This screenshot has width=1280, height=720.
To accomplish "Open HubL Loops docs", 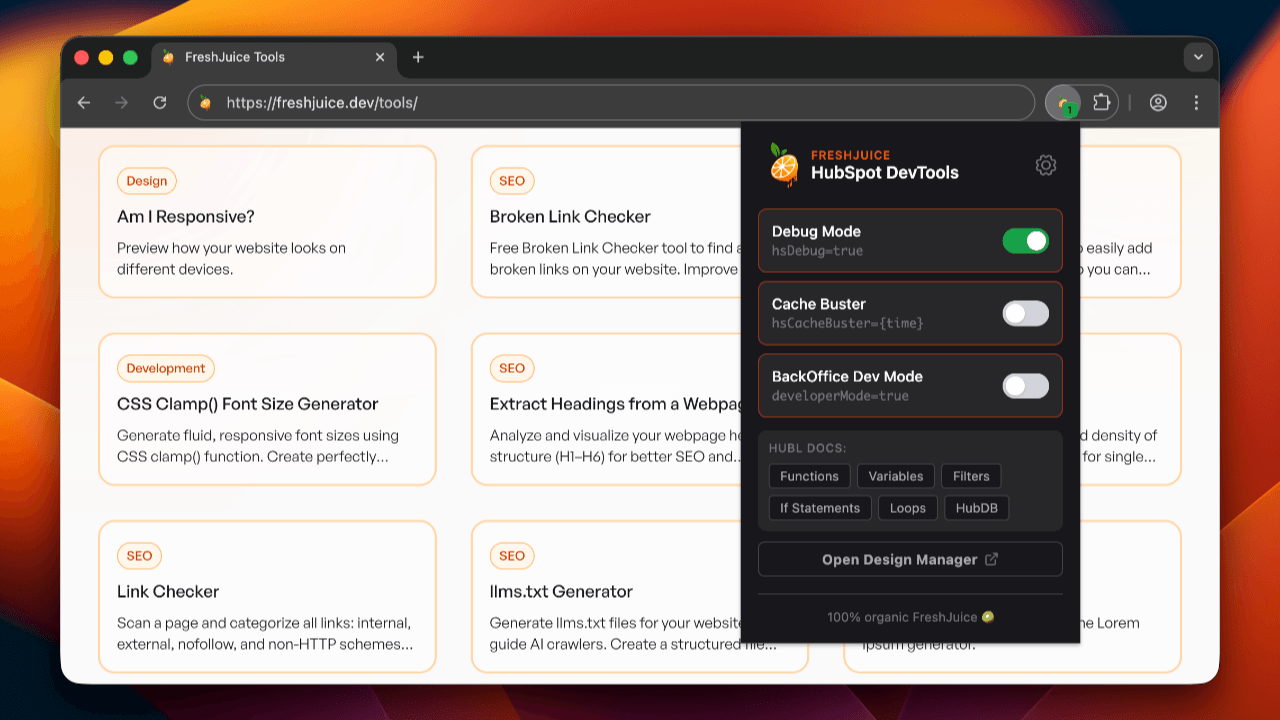I will [908, 508].
